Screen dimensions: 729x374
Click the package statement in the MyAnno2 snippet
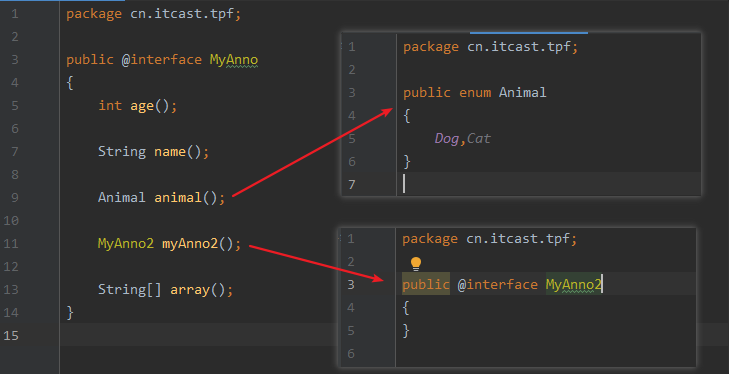coord(490,239)
